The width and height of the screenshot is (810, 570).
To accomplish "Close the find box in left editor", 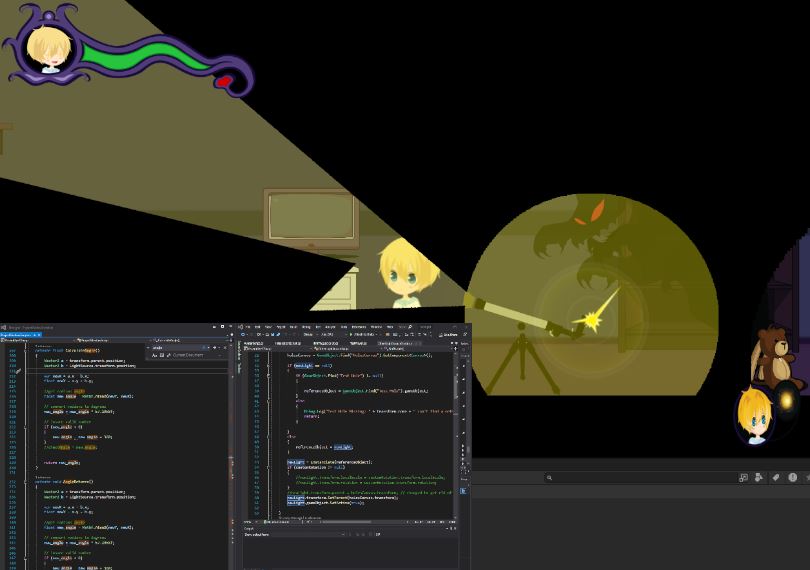I will (x=225, y=347).
